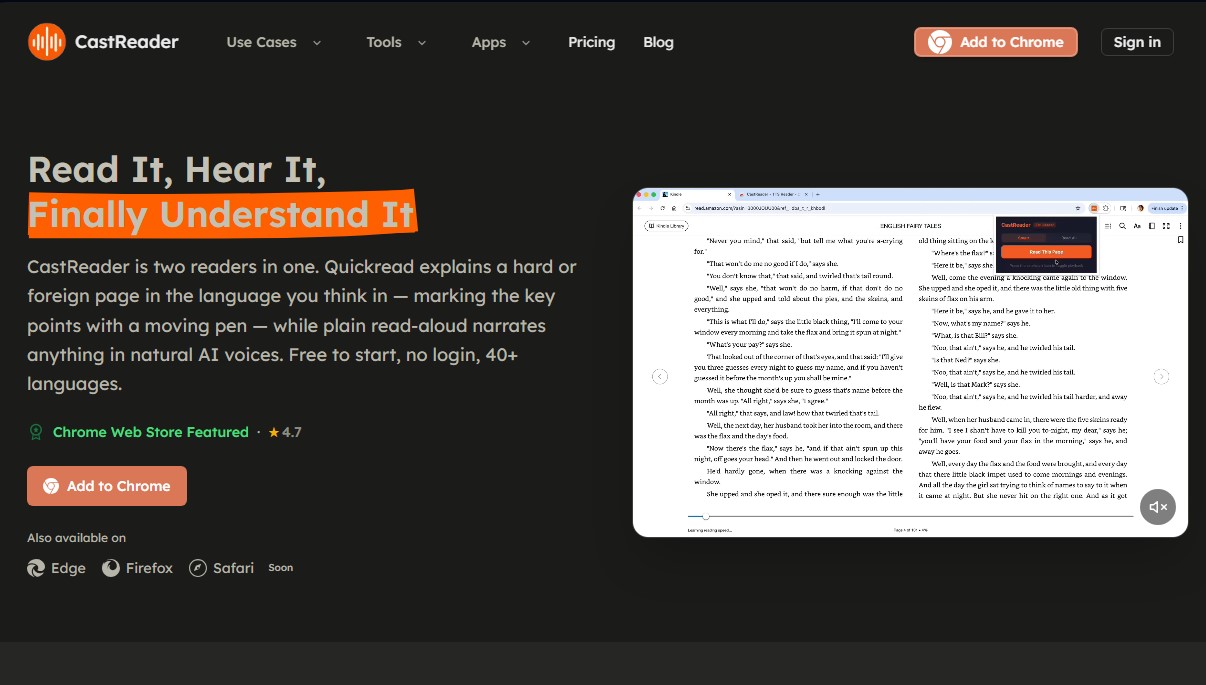Screen dimensions: 1206x685
Task: Click the Sign in button
Action: point(1137,42)
